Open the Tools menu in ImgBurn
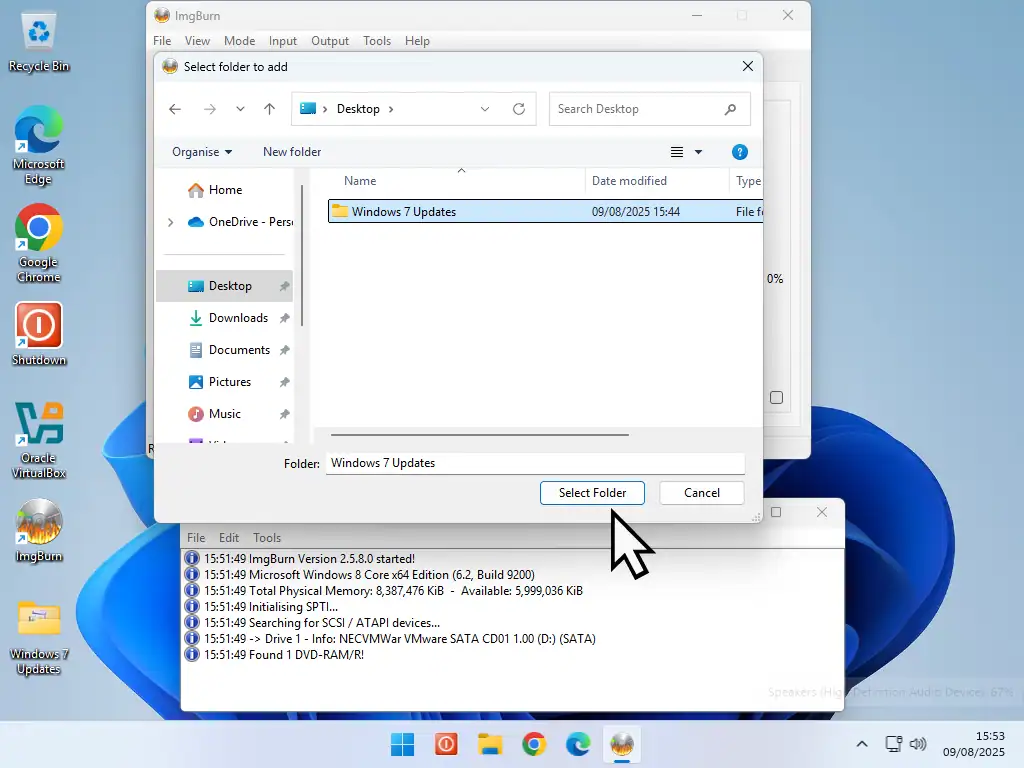Image resolution: width=1024 pixels, height=768 pixels. click(x=377, y=41)
